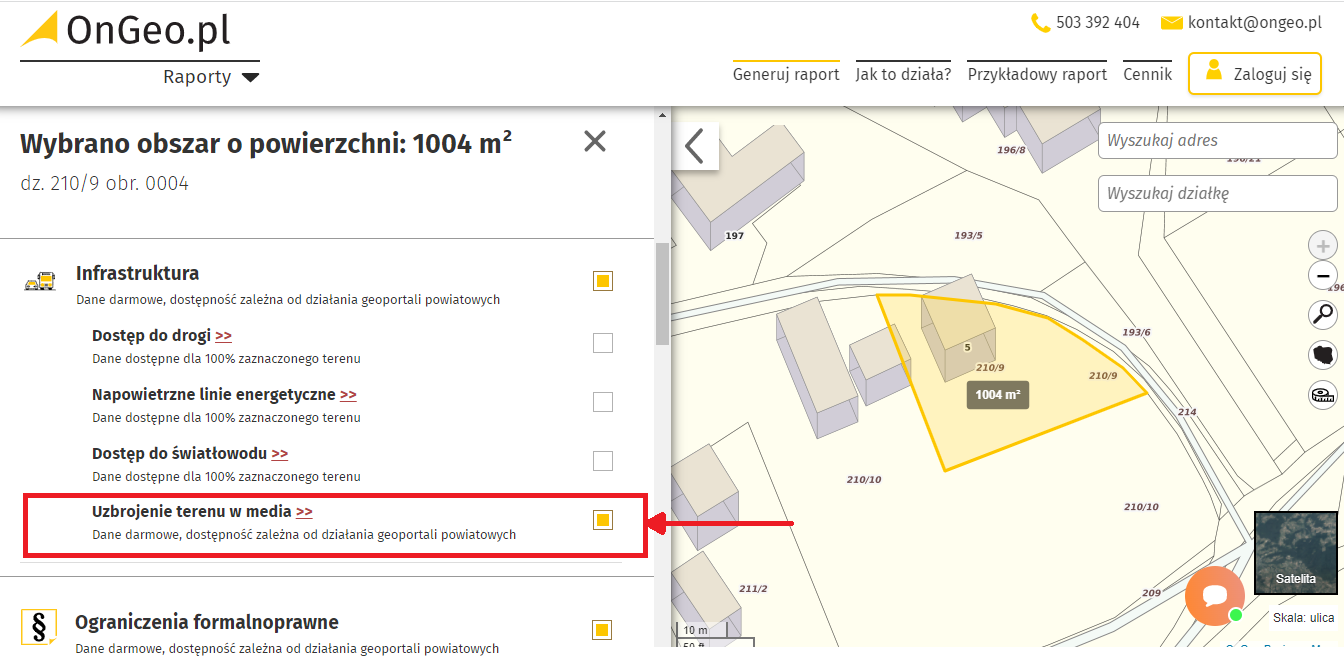
Task: Click the zoom out minus icon
Action: point(1322,275)
